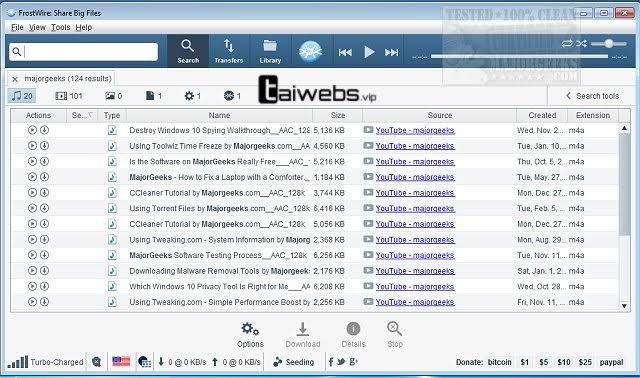The width and height of the screenshot is (640, 378).
Task: Open the Tools menu
Action: [60, 27]
